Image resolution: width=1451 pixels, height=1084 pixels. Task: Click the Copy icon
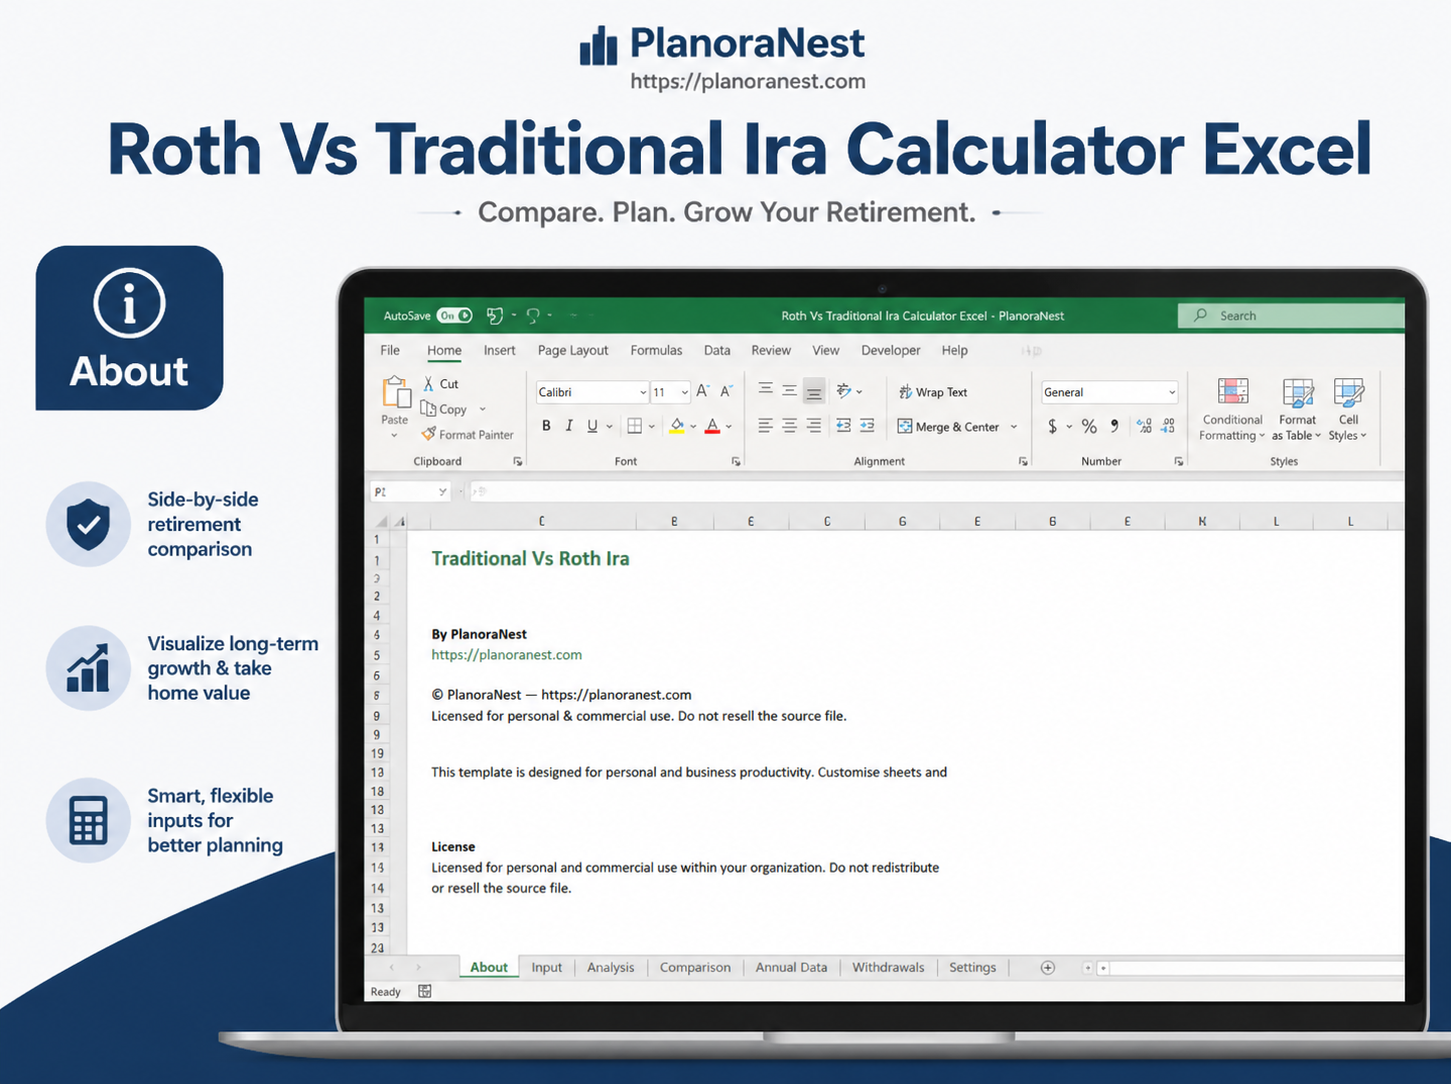(428, 408)
